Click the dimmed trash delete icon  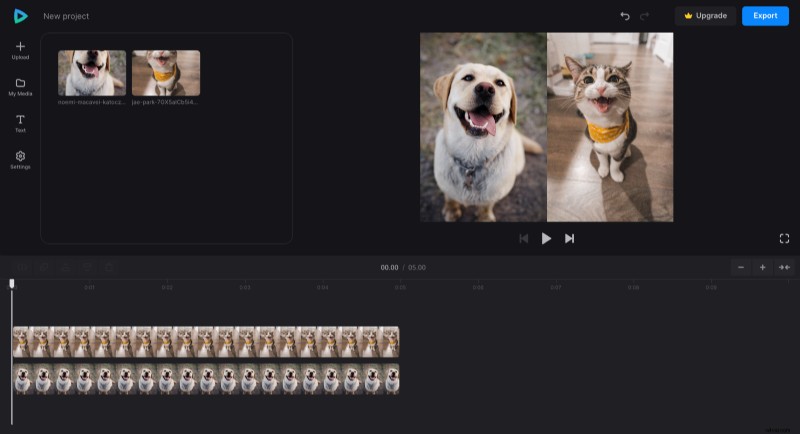[109, 267]
